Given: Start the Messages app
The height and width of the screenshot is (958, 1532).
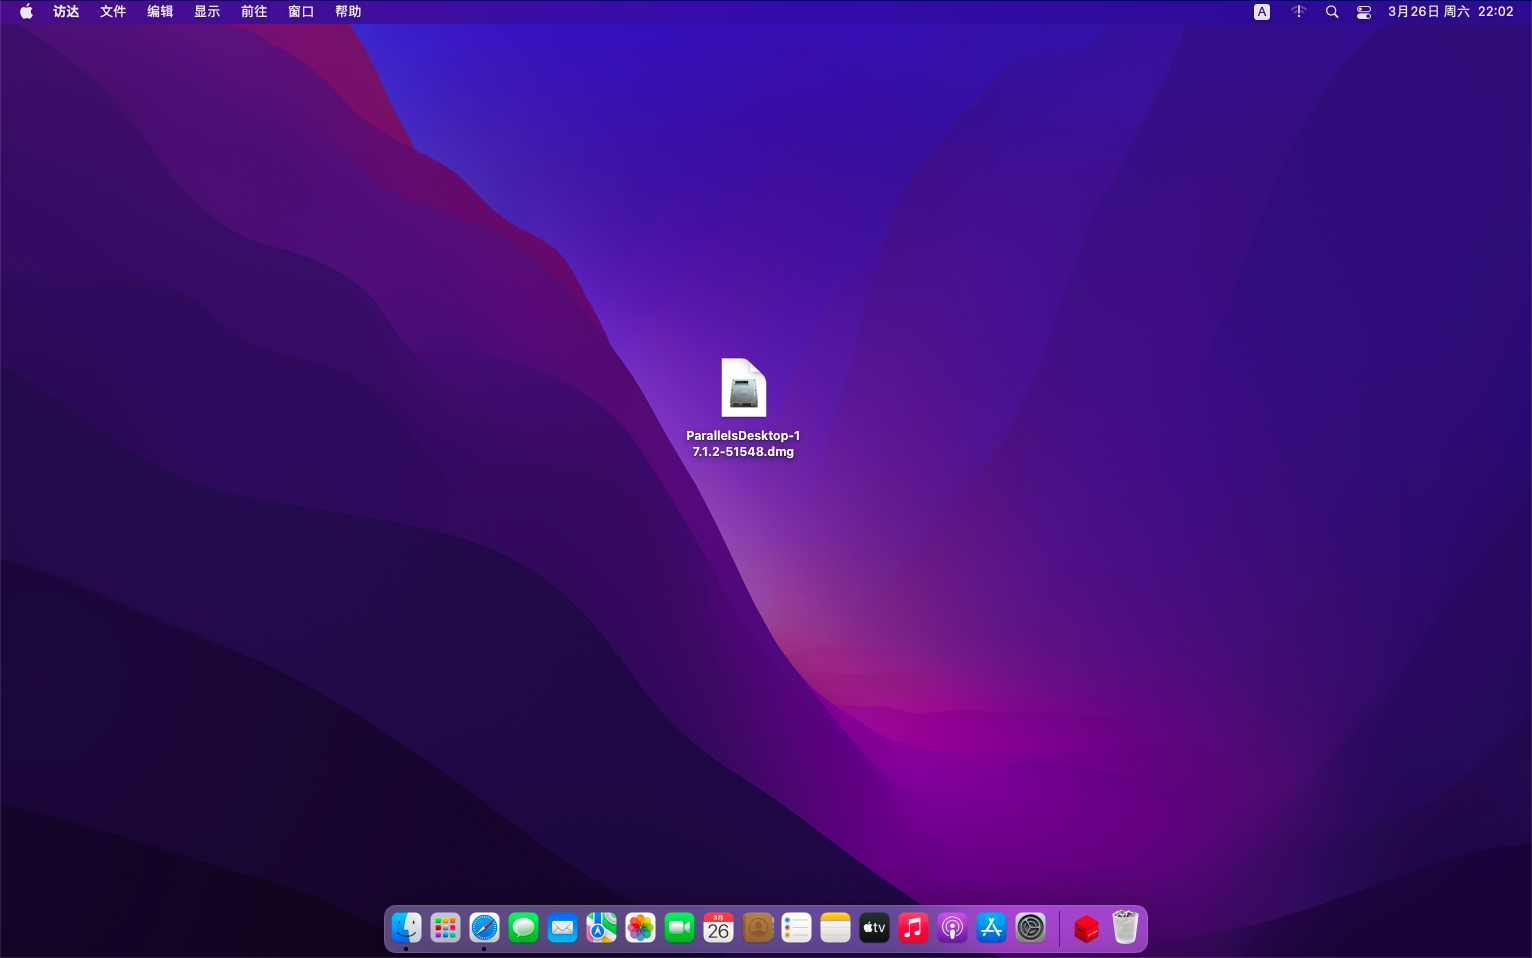Looking at the screenshot, I should [x=523, y=927].
